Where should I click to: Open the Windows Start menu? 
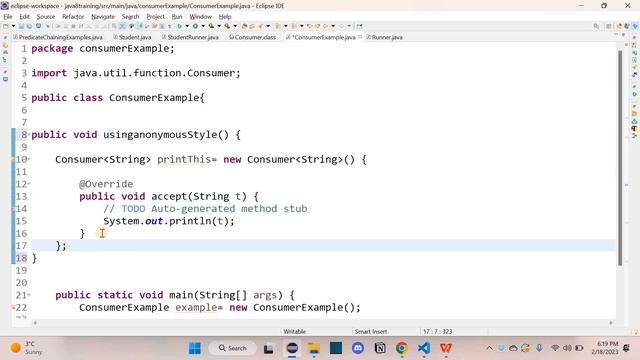[195, 348]
